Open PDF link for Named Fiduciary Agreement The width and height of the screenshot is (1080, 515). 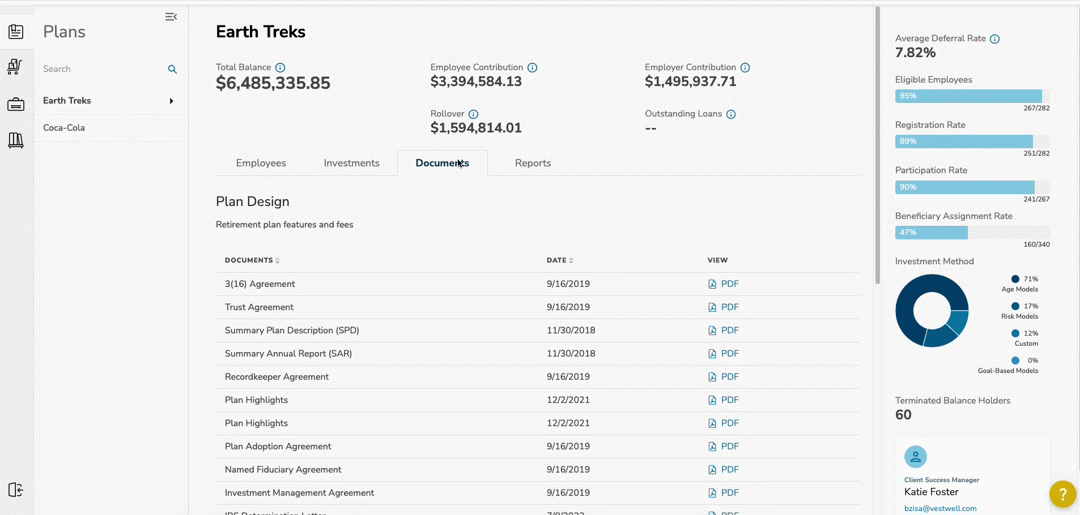point(729,470)
